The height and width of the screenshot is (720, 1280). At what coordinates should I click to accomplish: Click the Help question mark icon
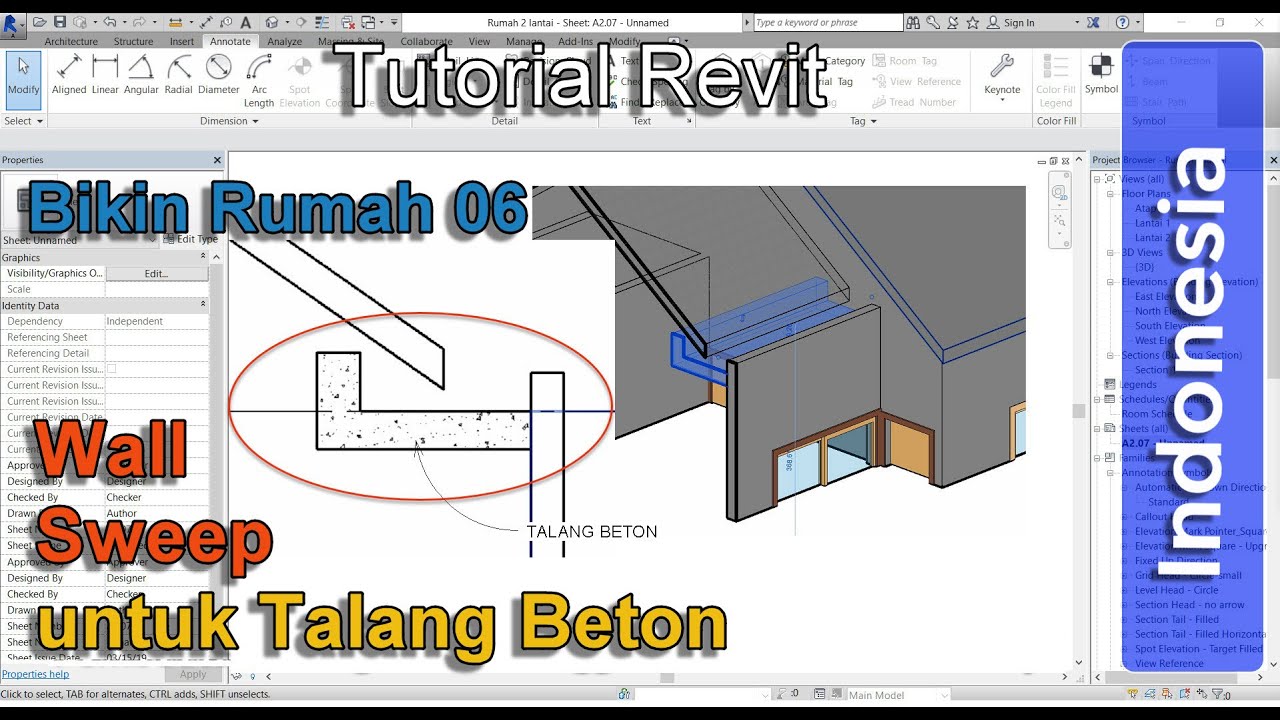pyautogui.click(x=1122, y=22)
